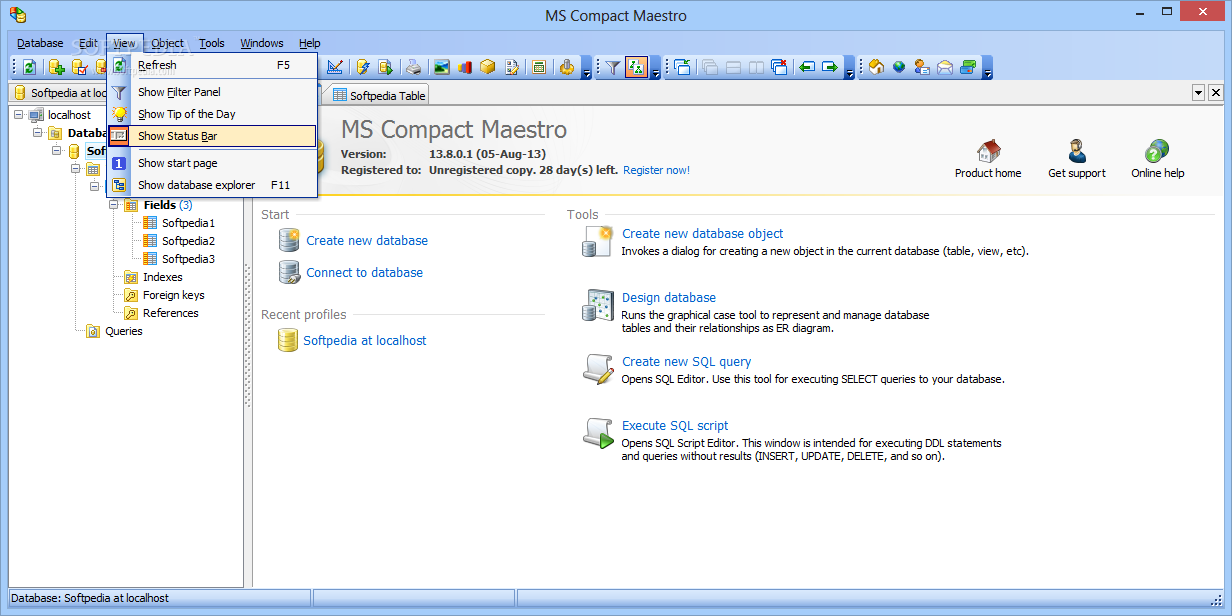Viewport: 1232px width, 616px height.
Task: Click the create database profile icon with green plus
Action: [x=57, y=67]
